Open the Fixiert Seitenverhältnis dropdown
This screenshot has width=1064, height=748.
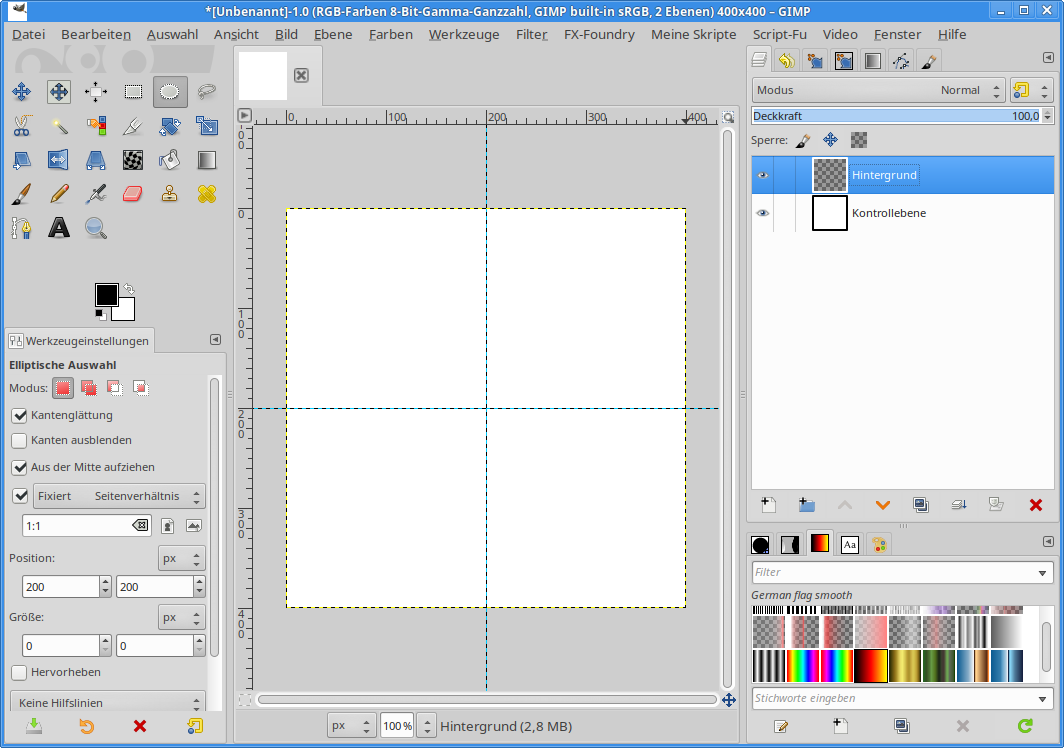[x=119, y=496]
